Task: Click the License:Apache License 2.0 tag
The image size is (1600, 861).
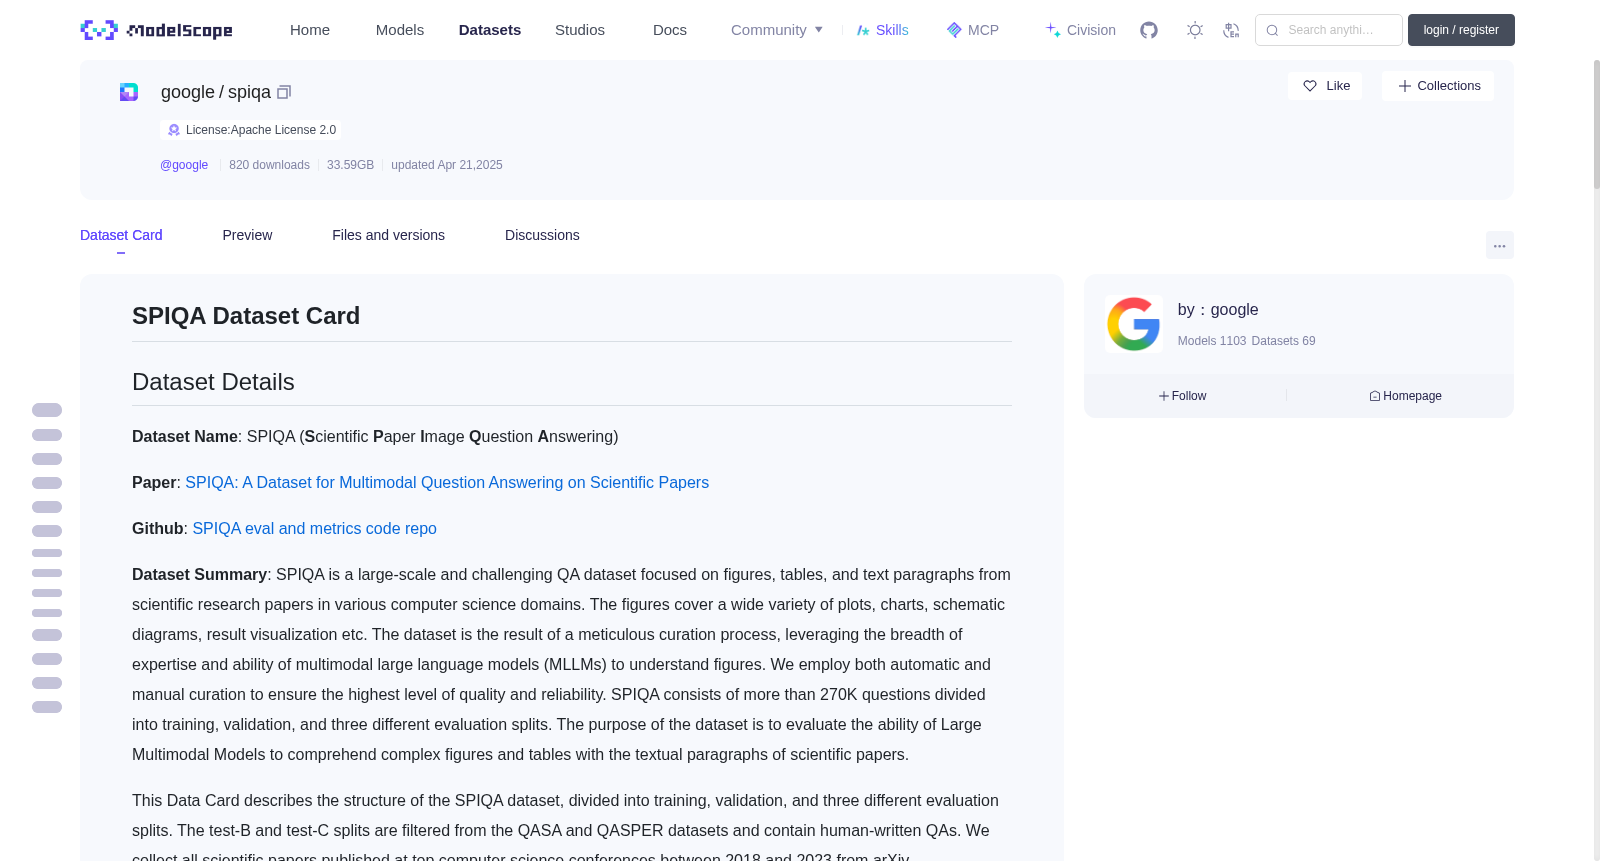Action: 251,130
